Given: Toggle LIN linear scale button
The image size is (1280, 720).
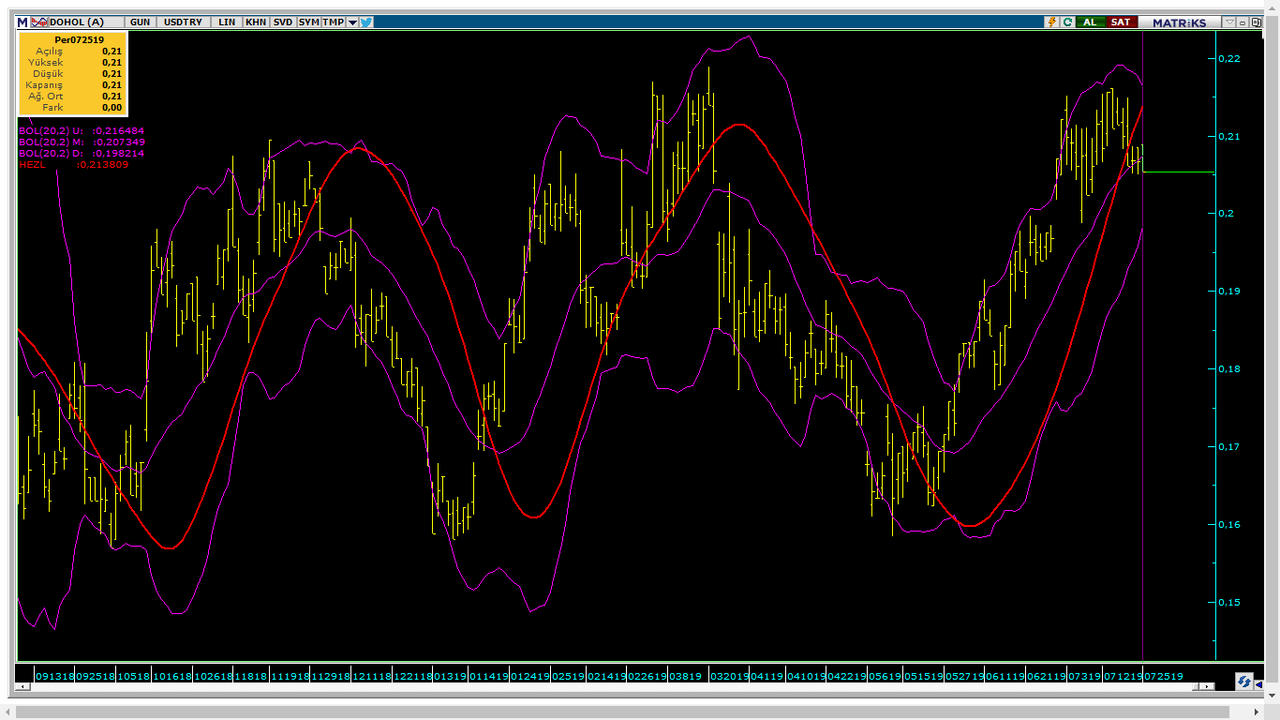Looking at the screenshot, I should (227, 22).
